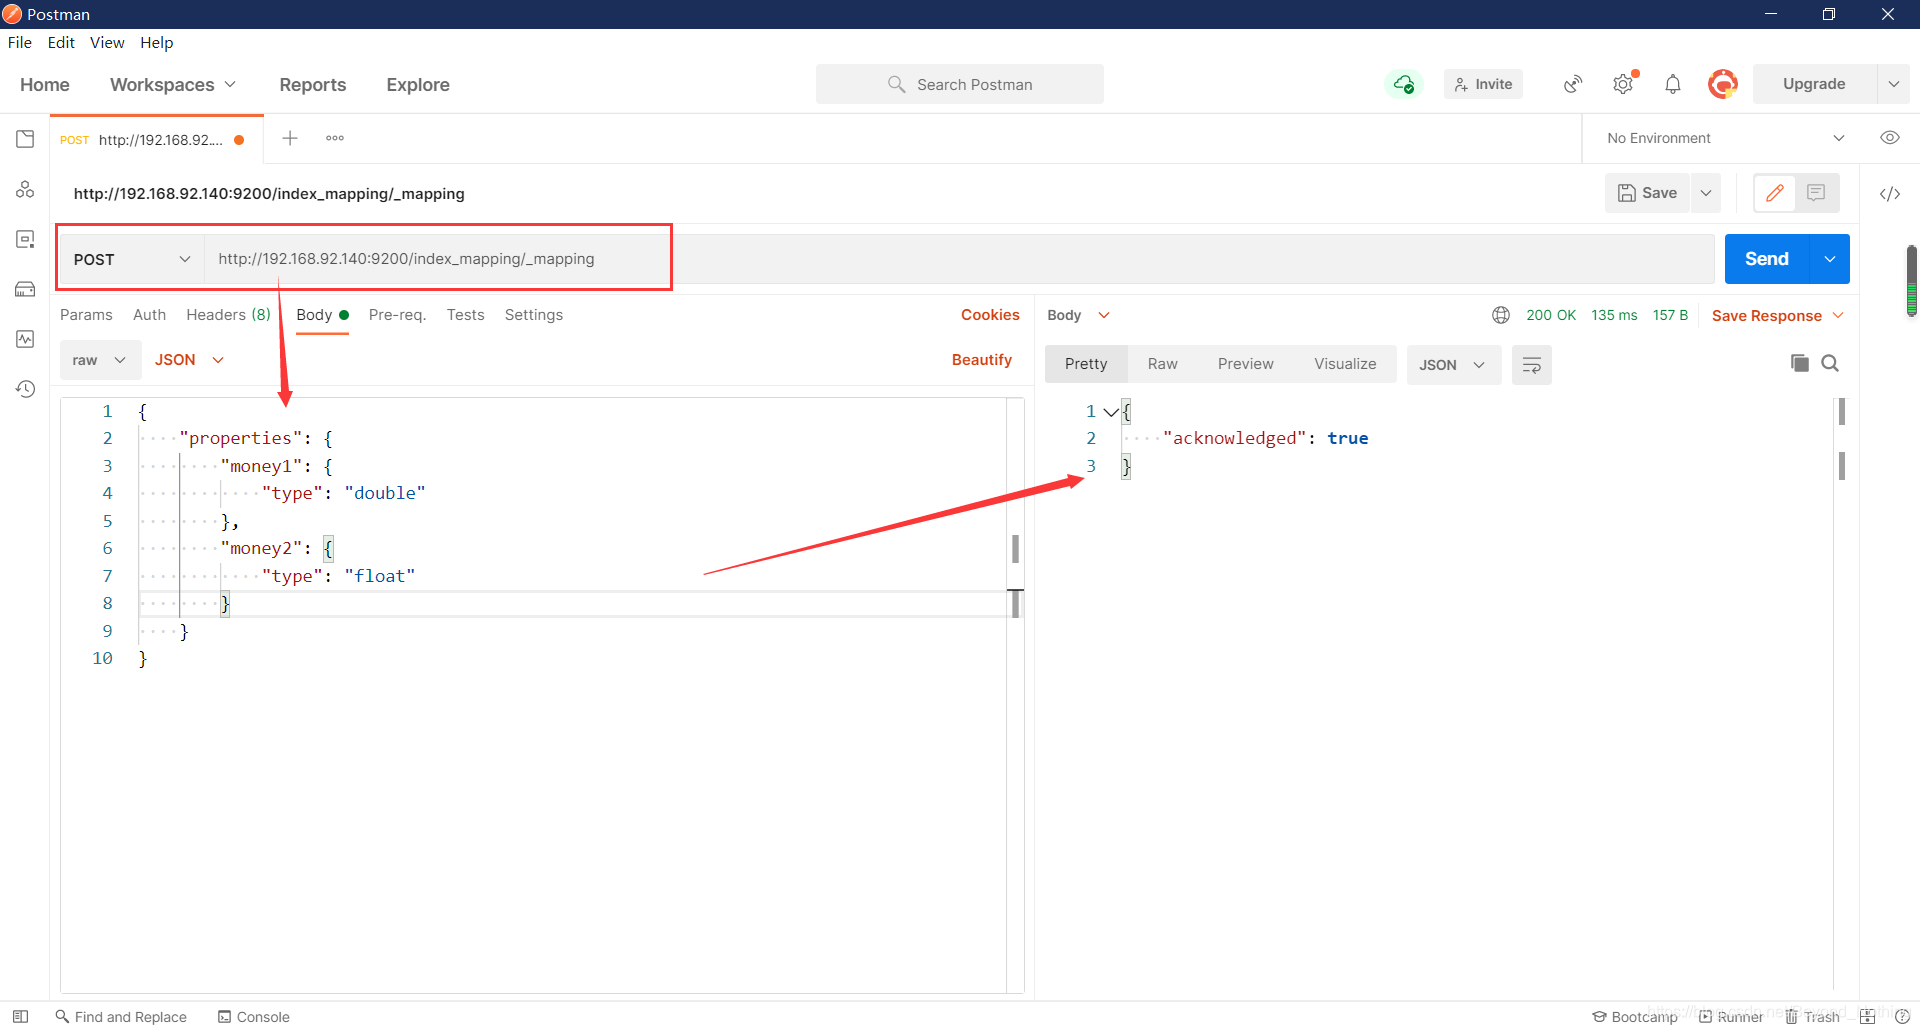The image size is (1920, 1030).
Task: Switch to Pre-req. tab
Action: coord(397,315)
